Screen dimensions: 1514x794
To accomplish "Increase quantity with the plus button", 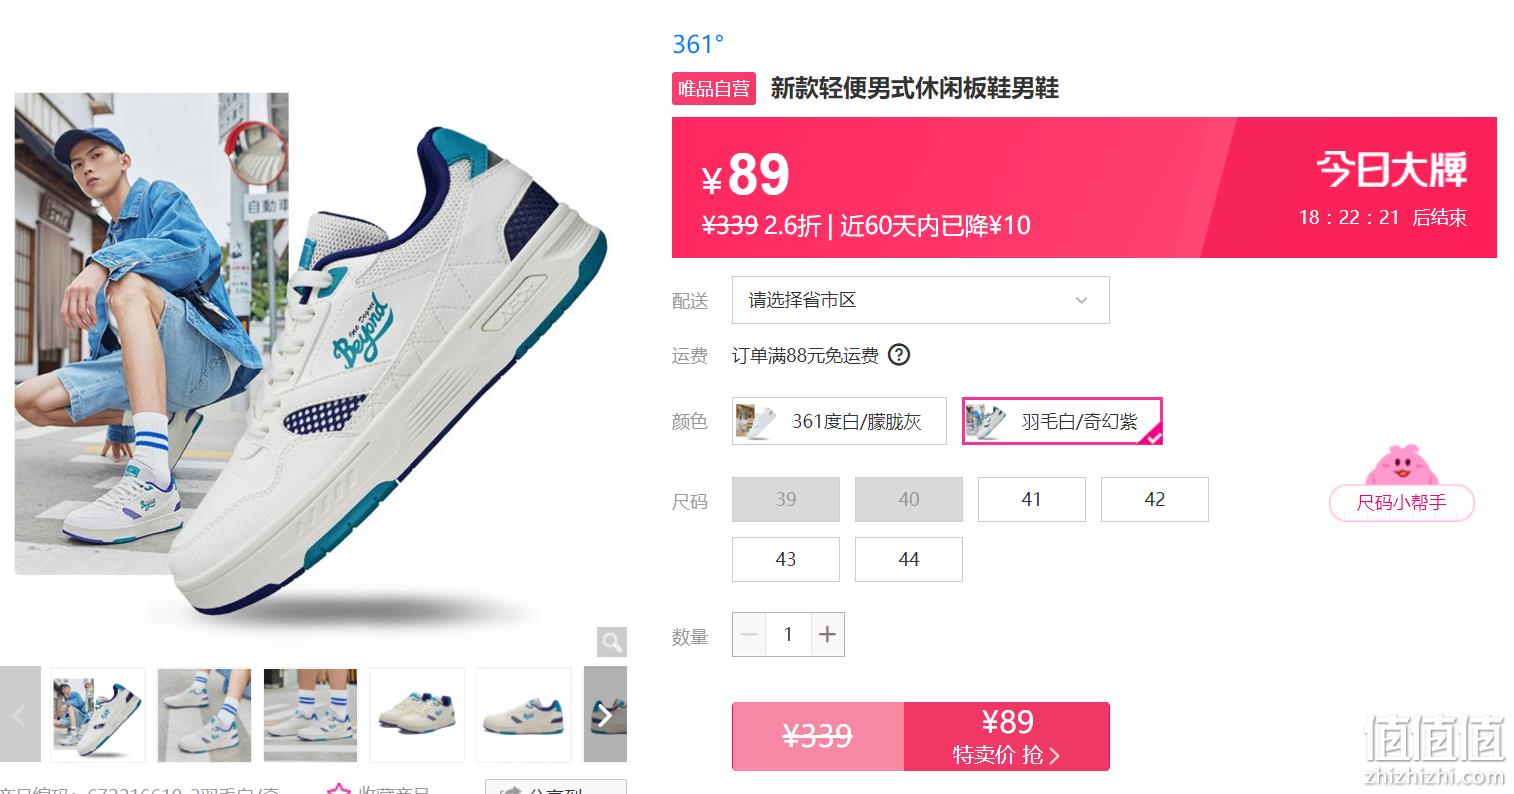I will click(x=827, y=634).
